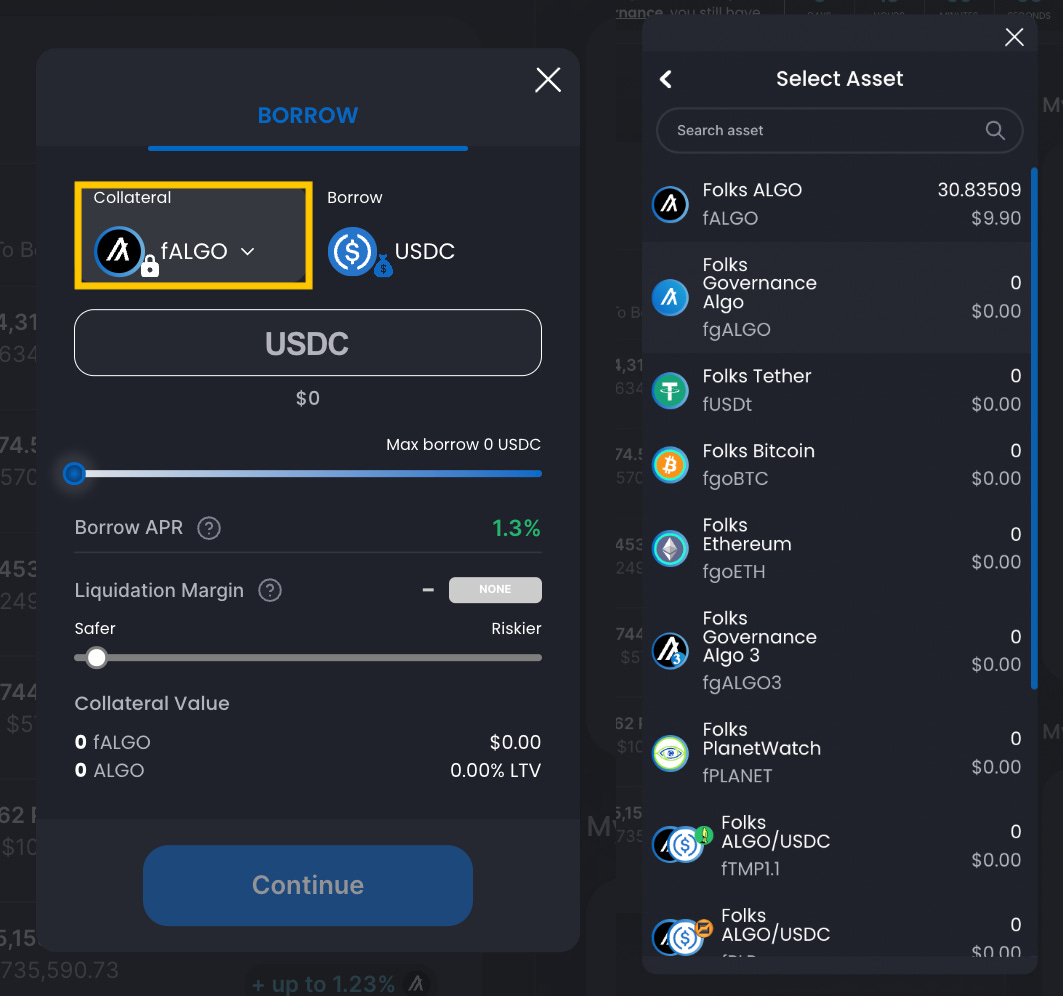Click the USDC borrow token icon
1063x996 pixels.
(352, 252)
